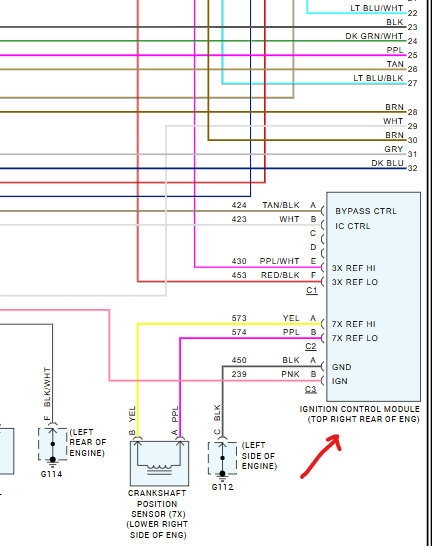Click the LEFT SIDE OF ENGINE note
The height and width of the screenshot is (546, 433).
[259, 456]
